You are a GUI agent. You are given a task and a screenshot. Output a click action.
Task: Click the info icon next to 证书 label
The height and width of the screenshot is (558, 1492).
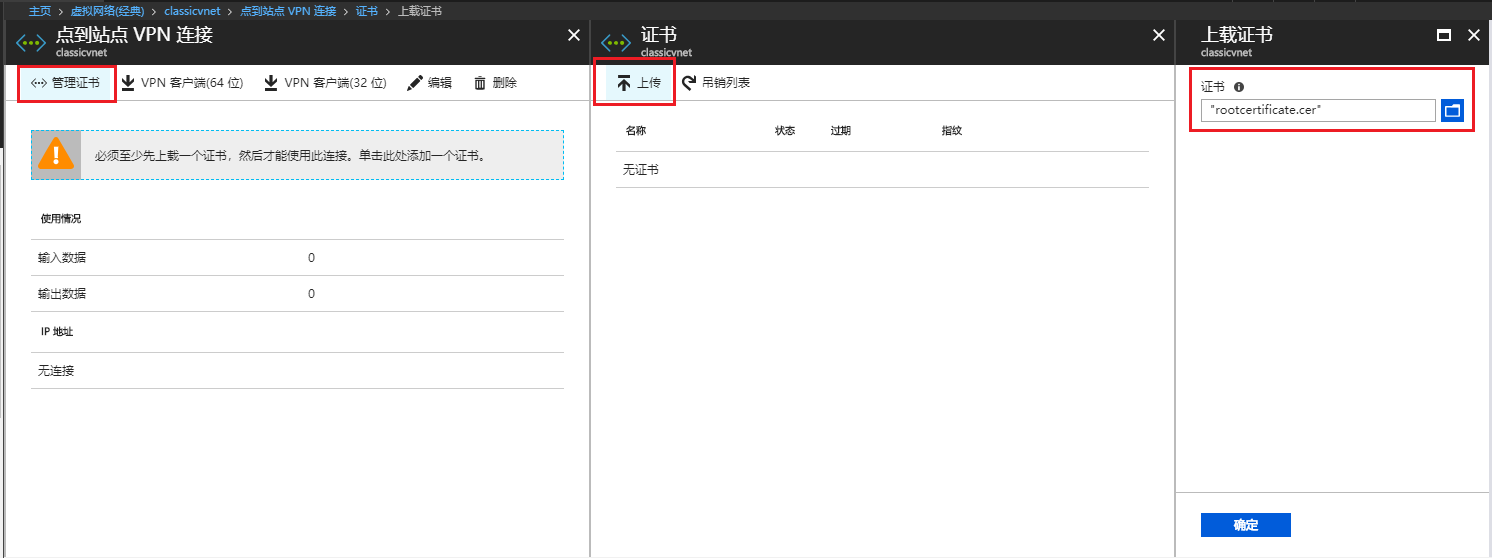pos(1239,87)
